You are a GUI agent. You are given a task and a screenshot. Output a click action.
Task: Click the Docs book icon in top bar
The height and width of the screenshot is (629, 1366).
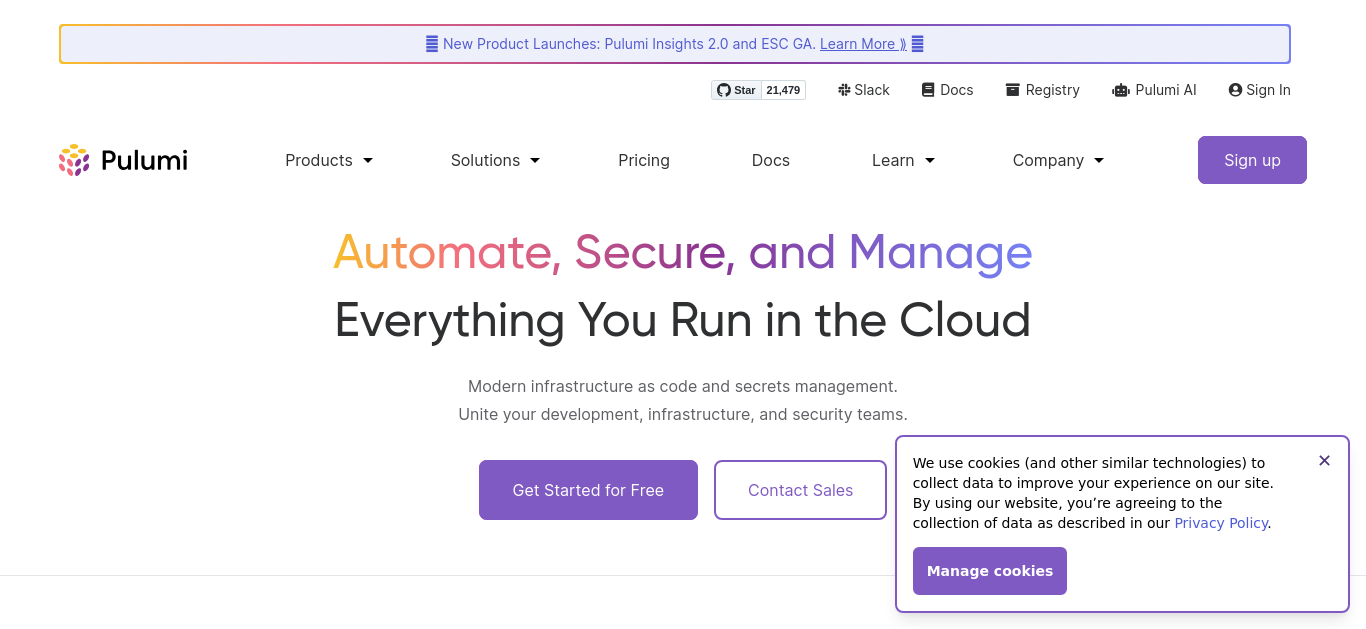928,90
